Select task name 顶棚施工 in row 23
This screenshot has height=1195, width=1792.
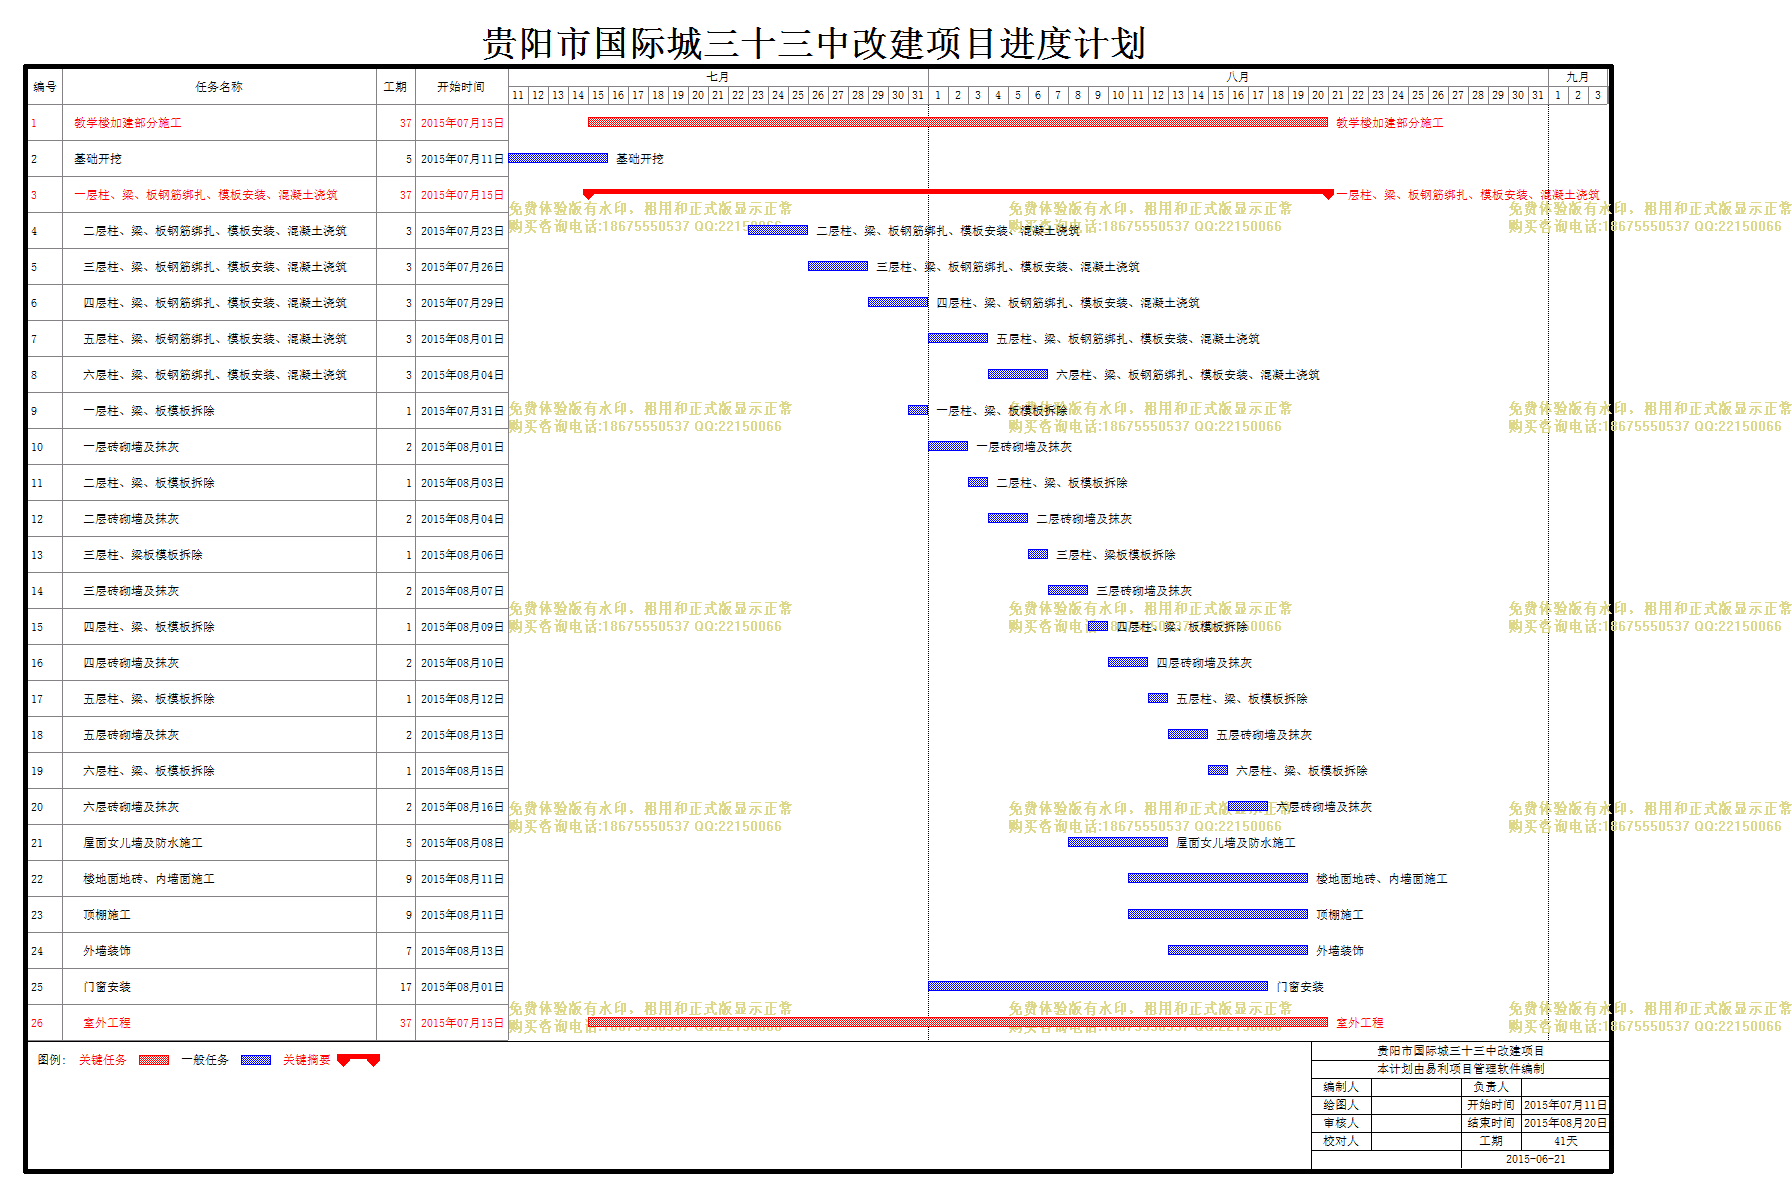107,915
